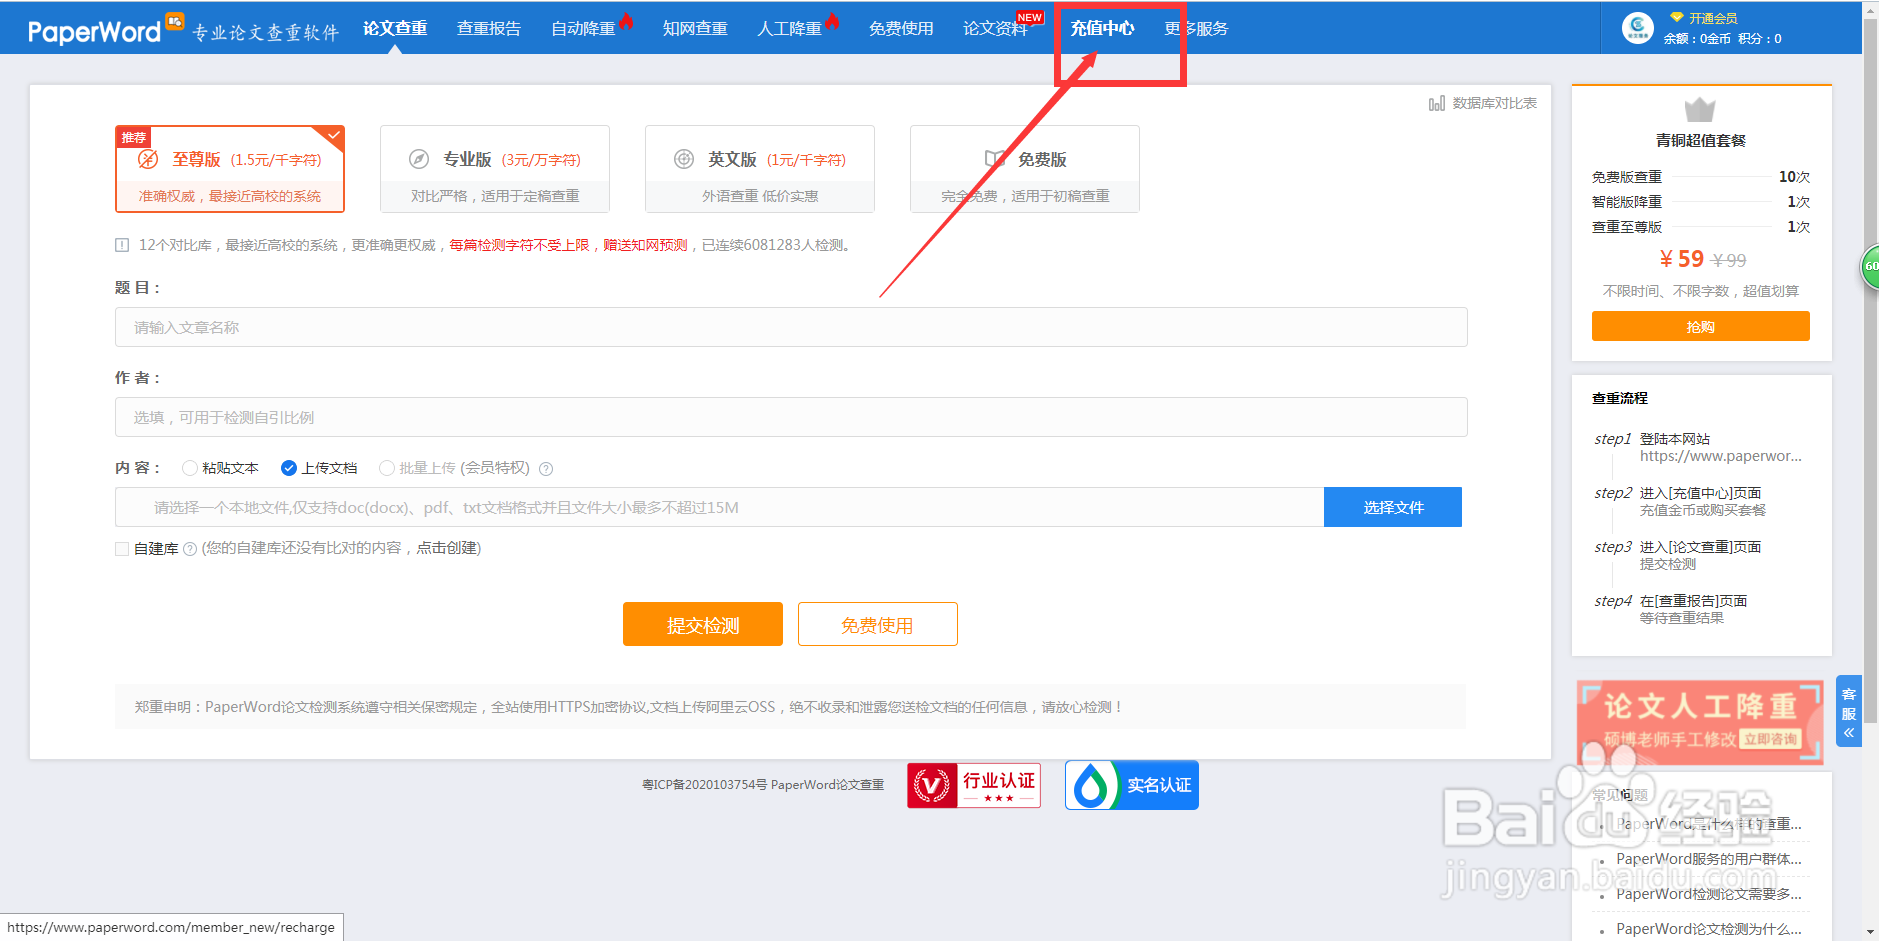Click the ¥59 price text
This screenshot has height=941, width=1879.
tap(1682, 259)
